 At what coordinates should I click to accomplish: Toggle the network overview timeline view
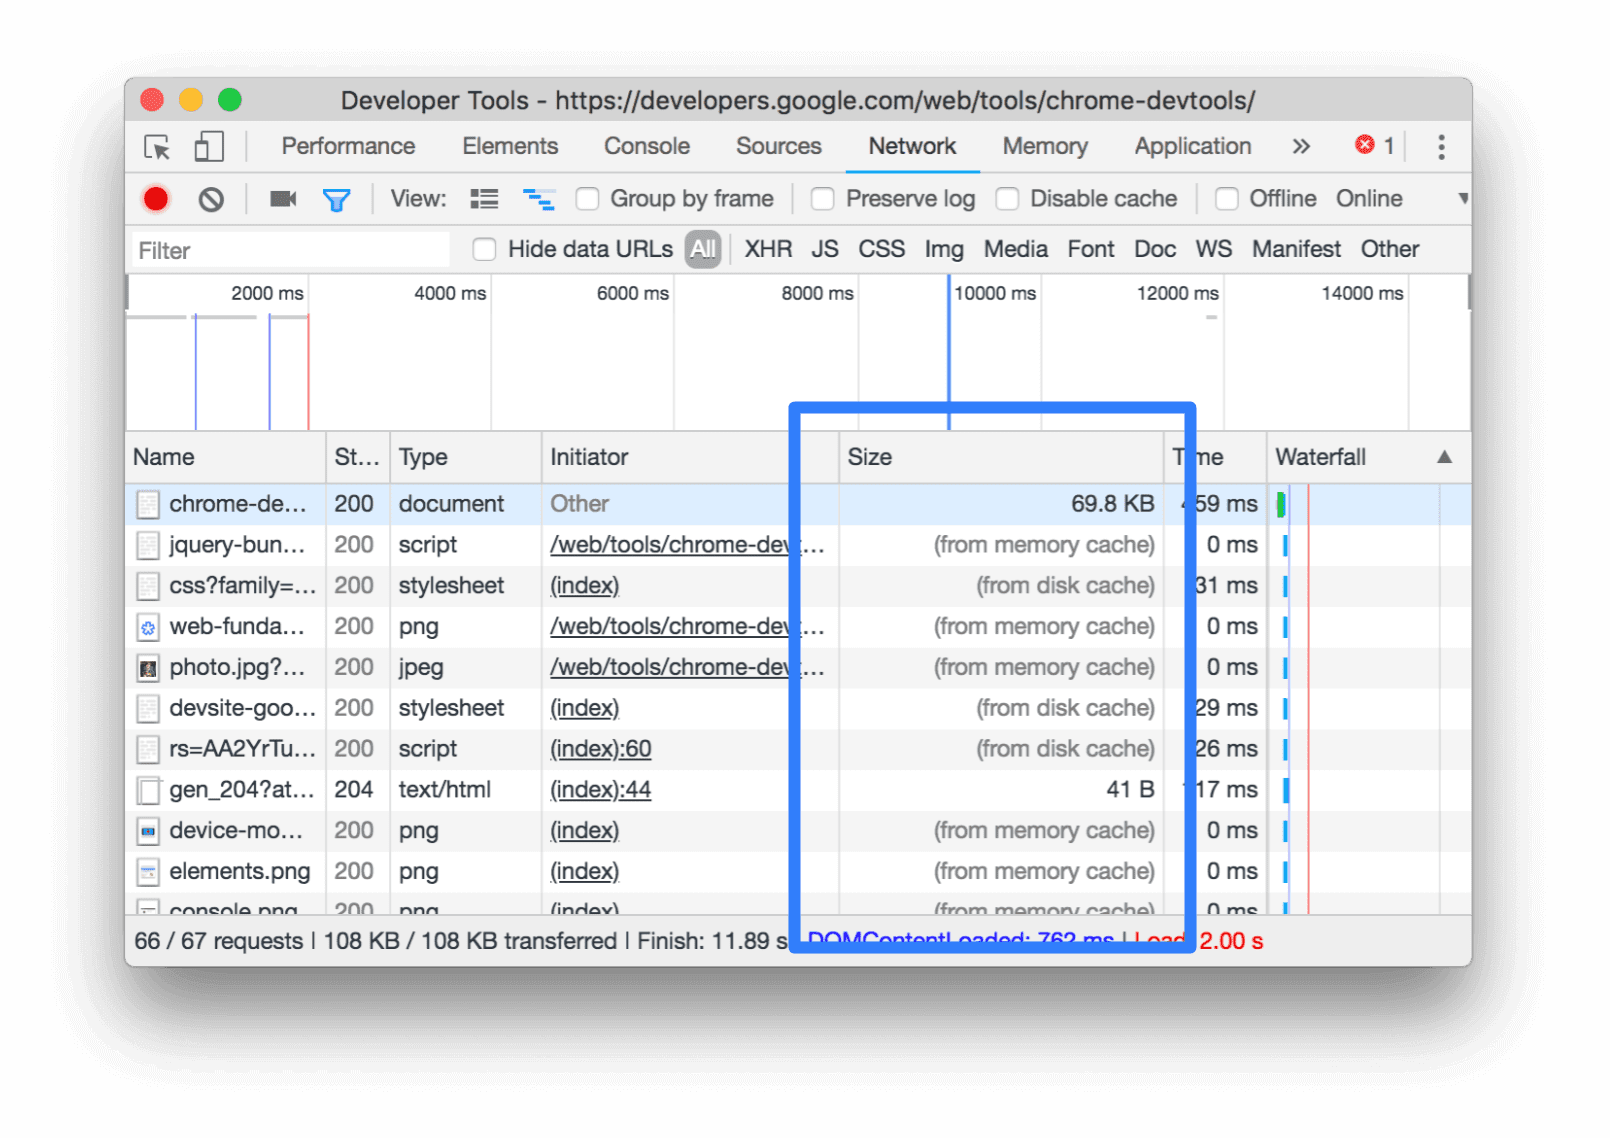pyautogui.click(x=539, y=198)
